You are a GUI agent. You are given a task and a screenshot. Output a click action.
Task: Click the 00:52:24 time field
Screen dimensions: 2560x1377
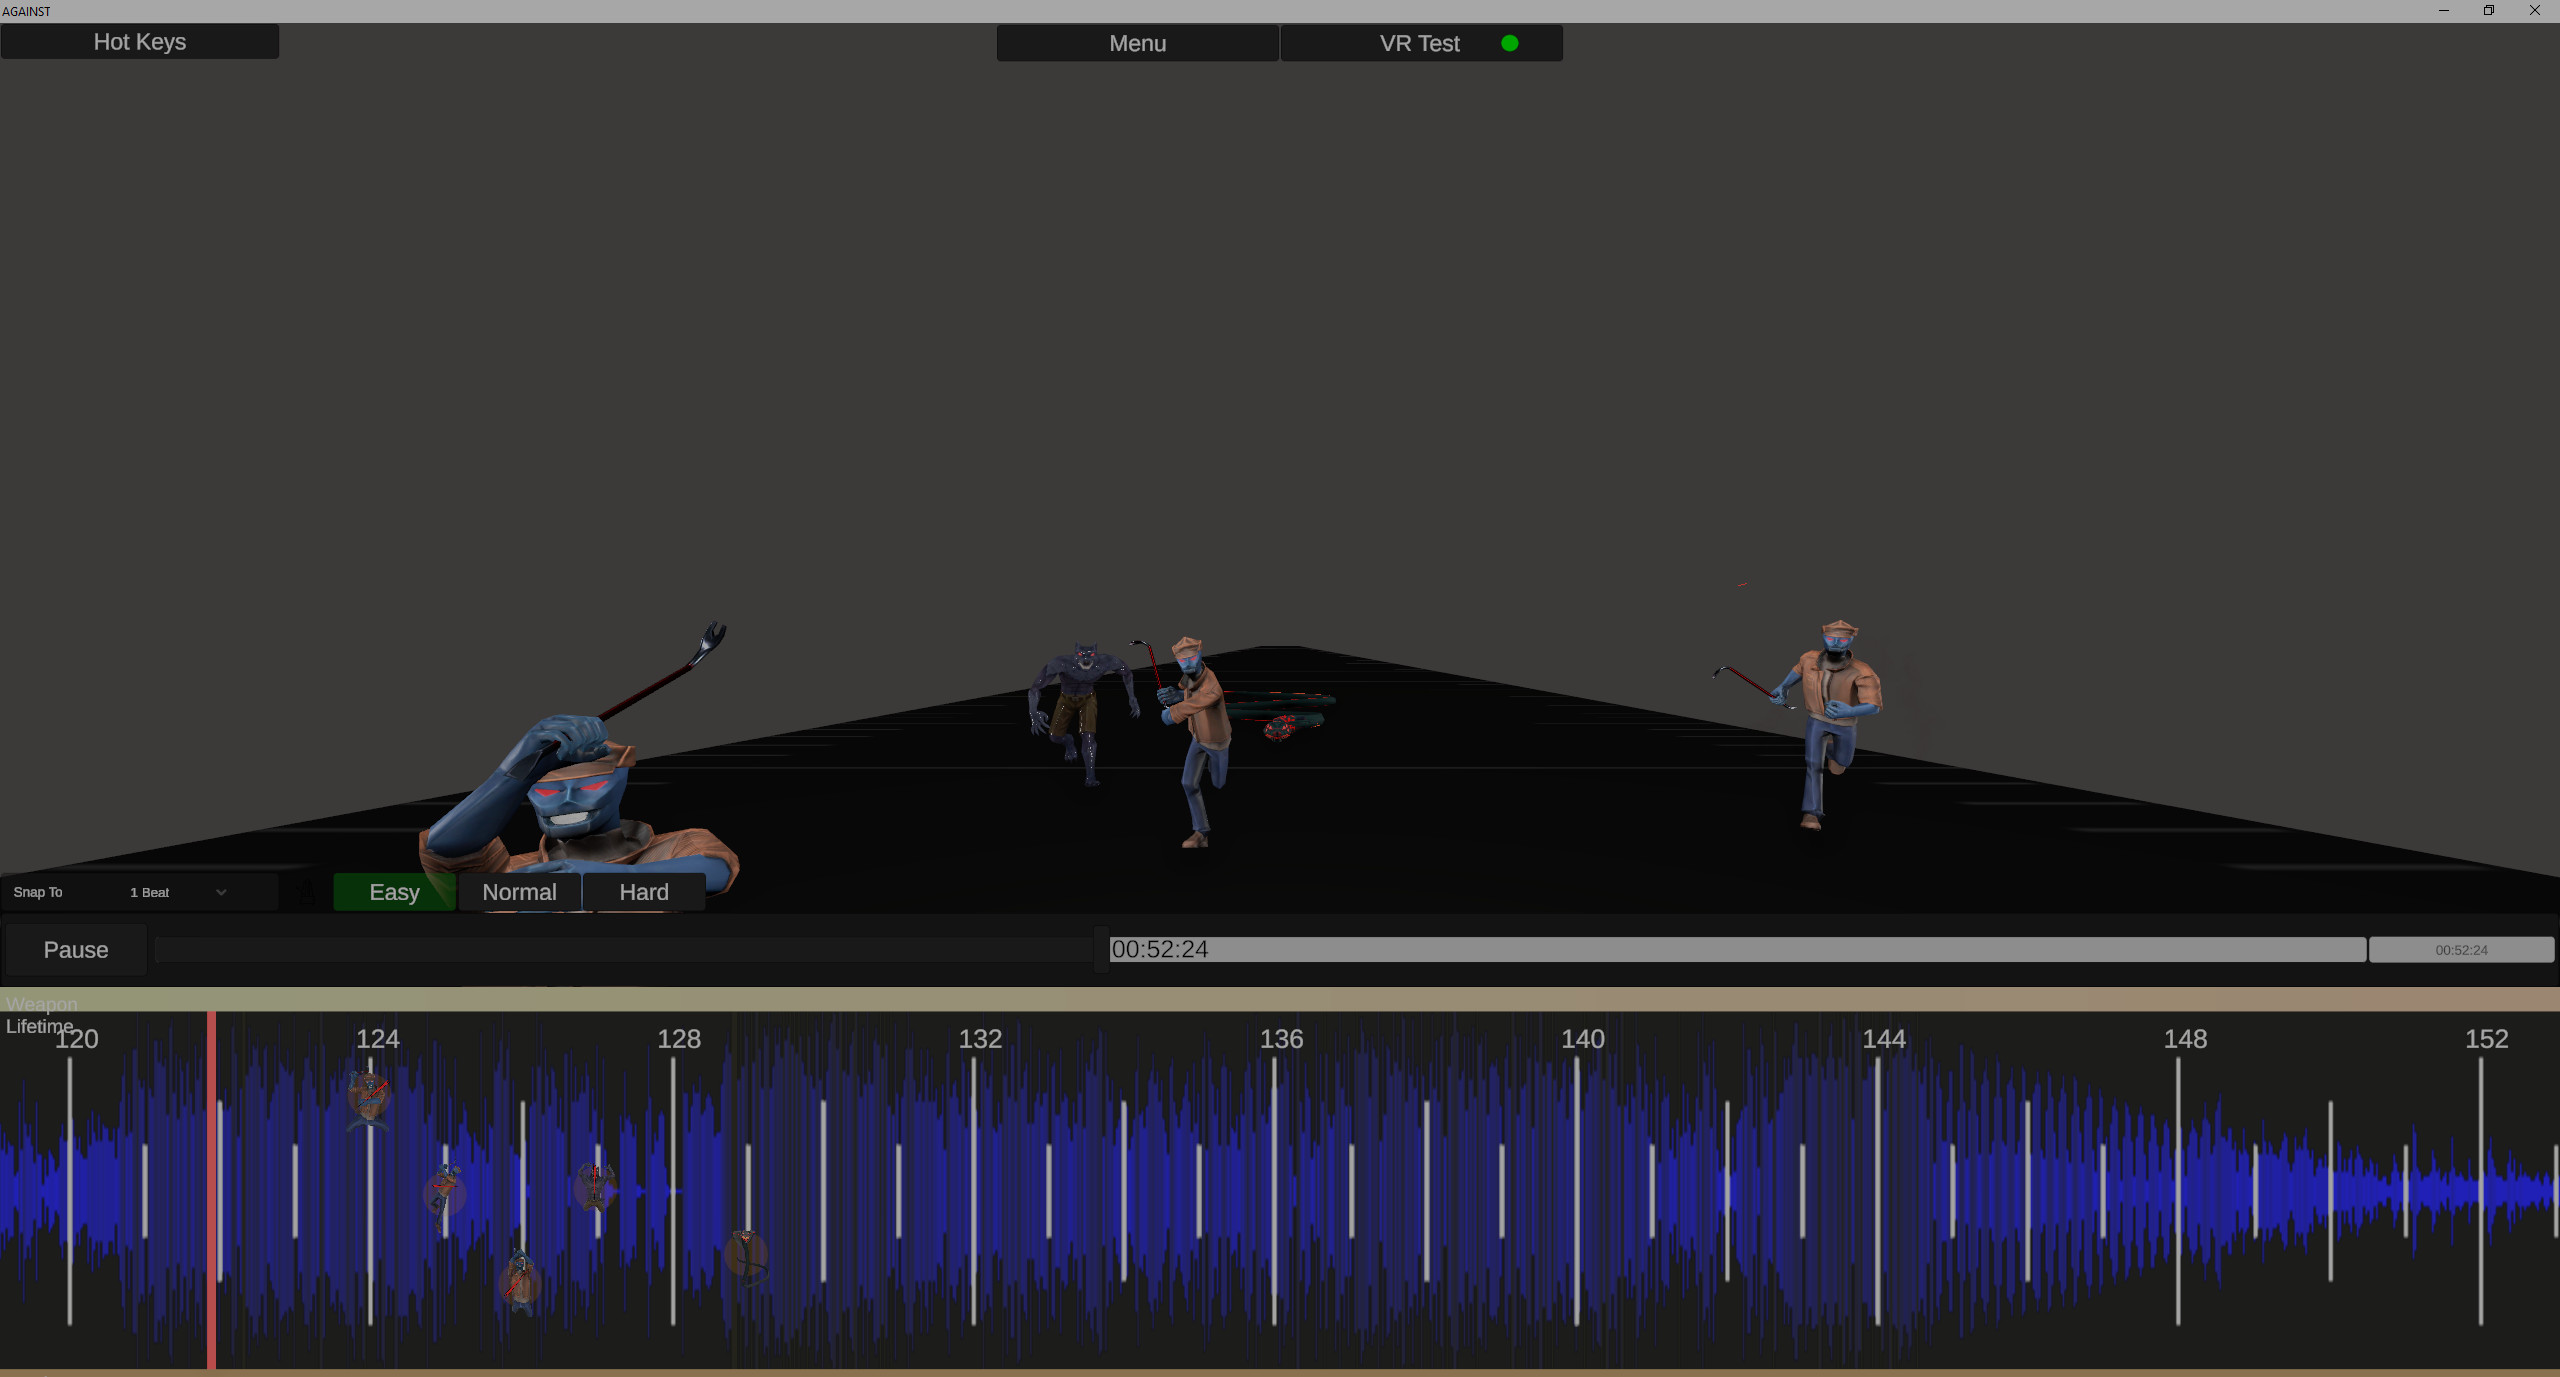(x=1161, y=949)
